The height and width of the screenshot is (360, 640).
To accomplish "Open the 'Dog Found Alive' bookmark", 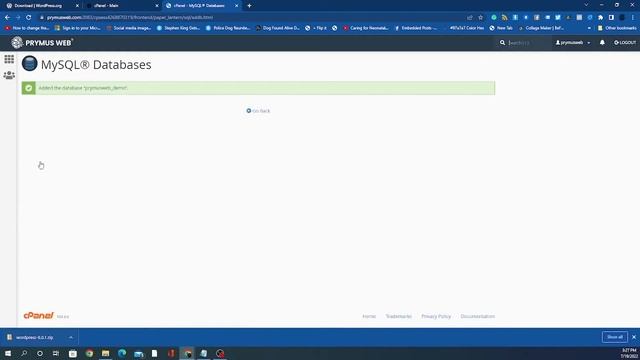I will (x=277, y=28).
